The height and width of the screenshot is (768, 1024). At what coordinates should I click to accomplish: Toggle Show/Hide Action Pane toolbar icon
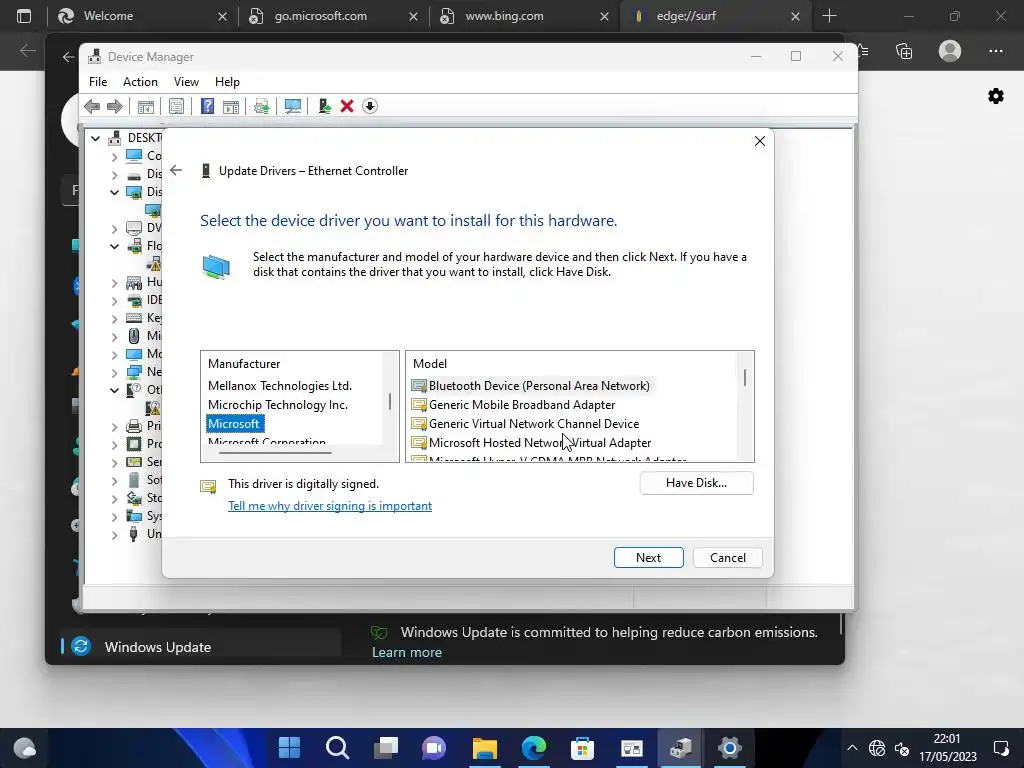click(x=231, y=106)
